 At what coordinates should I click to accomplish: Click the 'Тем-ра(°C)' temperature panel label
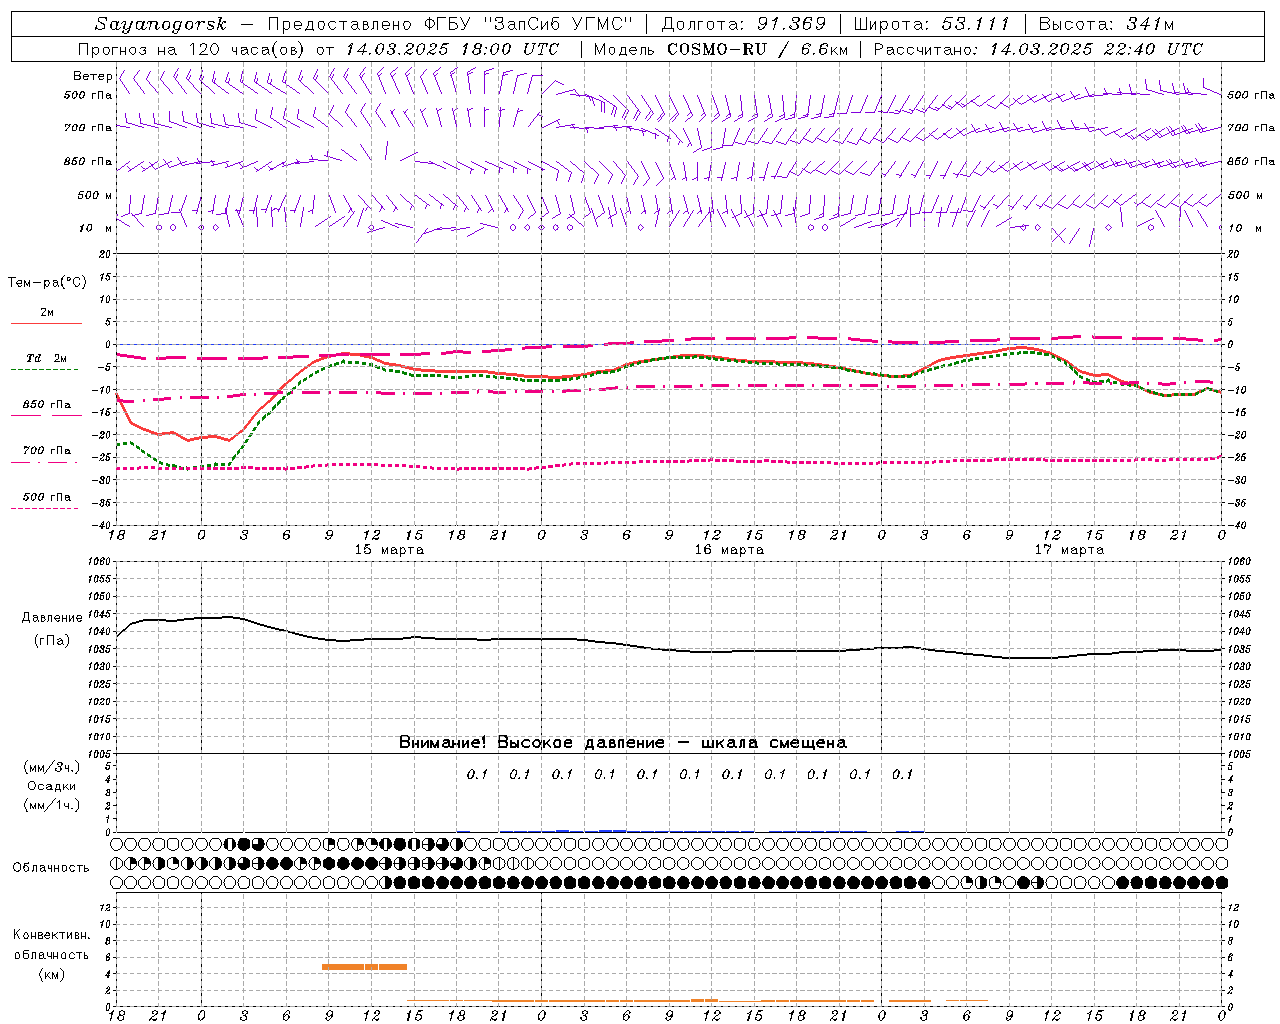pyautogui.click(x=47, y=283)
